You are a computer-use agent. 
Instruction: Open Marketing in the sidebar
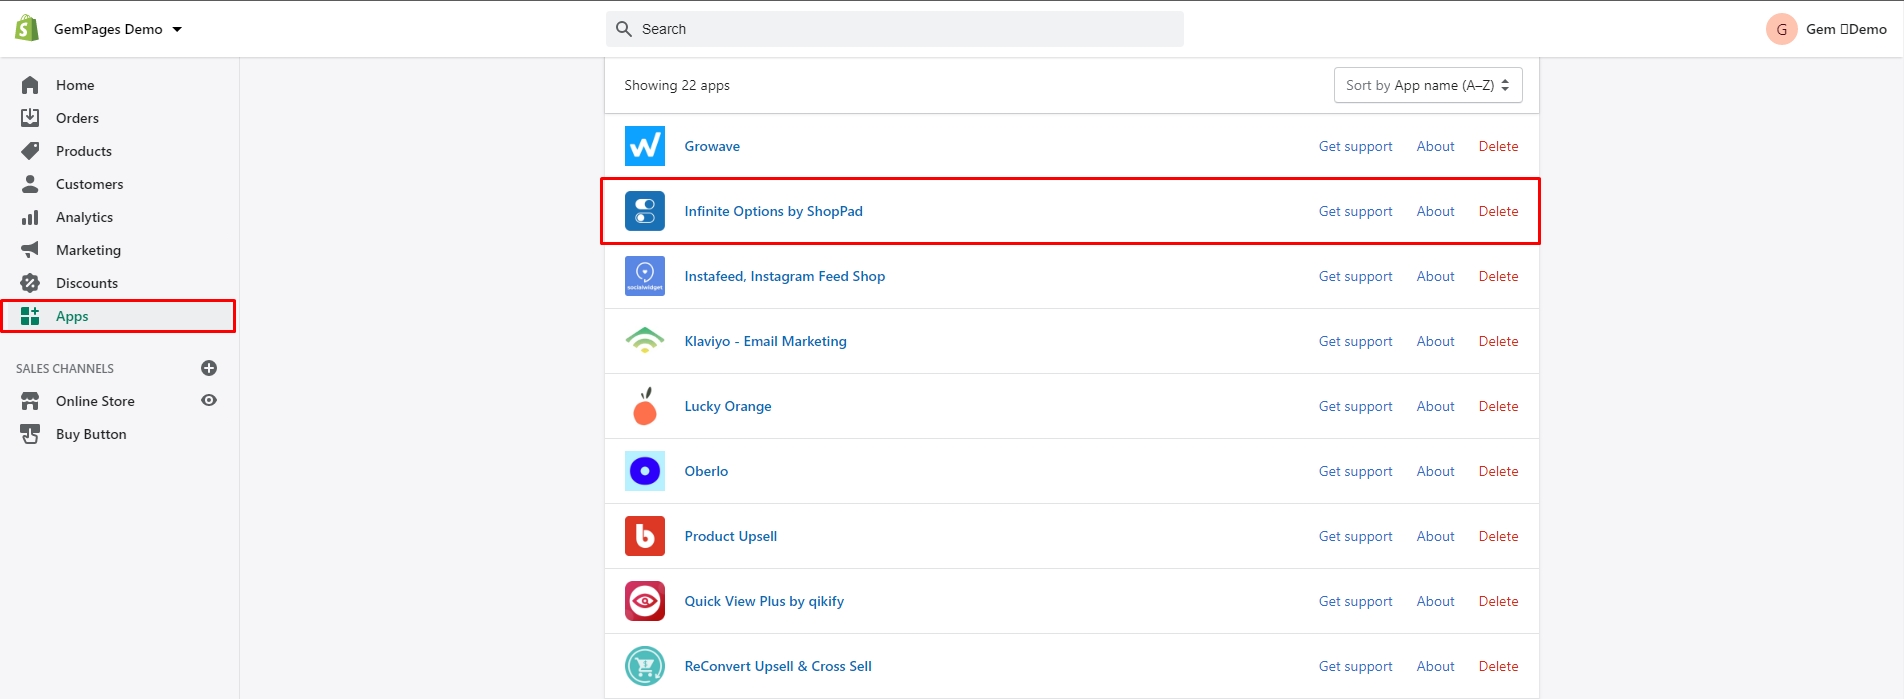(x=88, y=250)
